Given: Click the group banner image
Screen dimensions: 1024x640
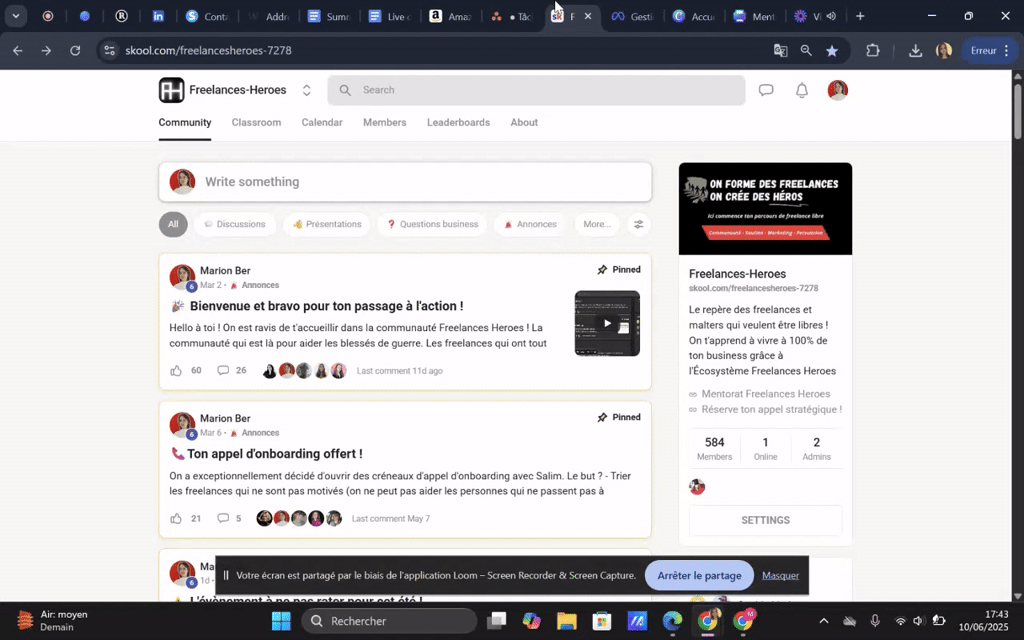Looking at the screenshot, I should (765, 208).
